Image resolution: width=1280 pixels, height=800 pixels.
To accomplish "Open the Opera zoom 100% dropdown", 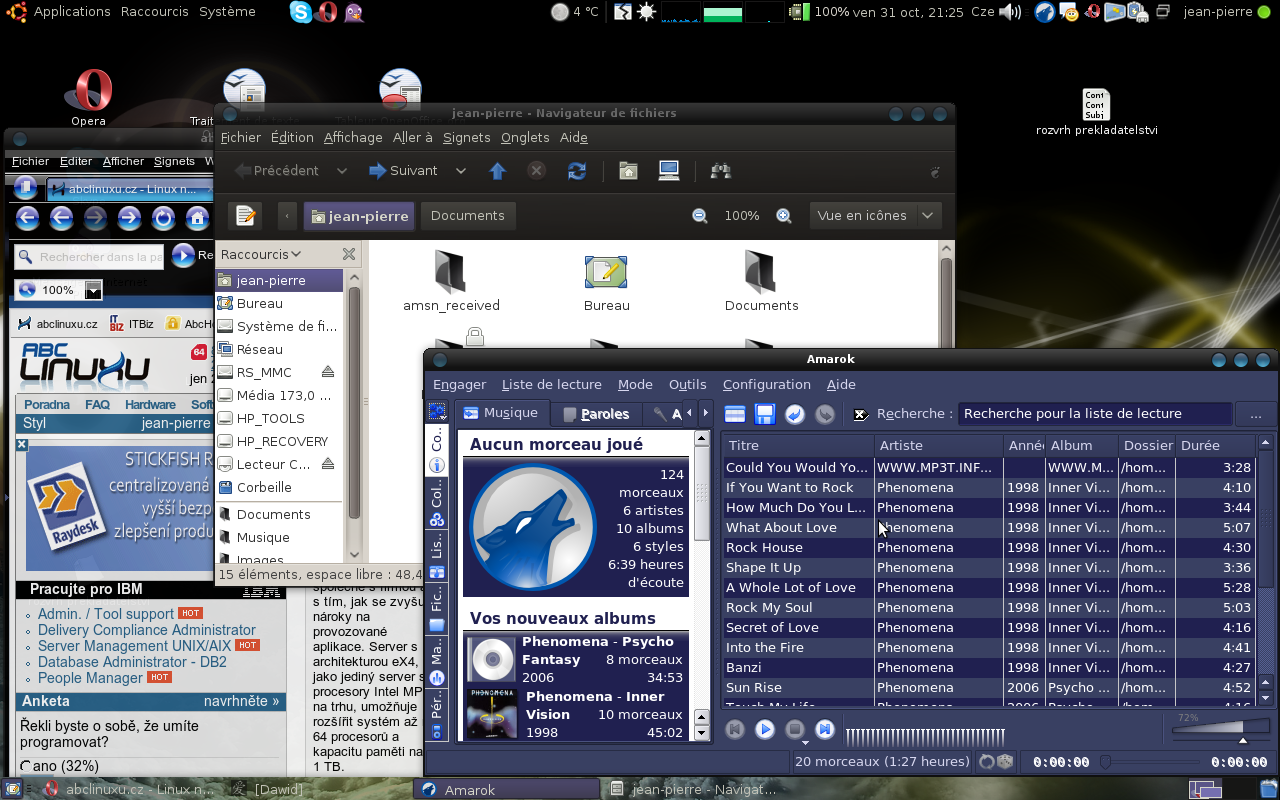I will click(x=93, y=290).
